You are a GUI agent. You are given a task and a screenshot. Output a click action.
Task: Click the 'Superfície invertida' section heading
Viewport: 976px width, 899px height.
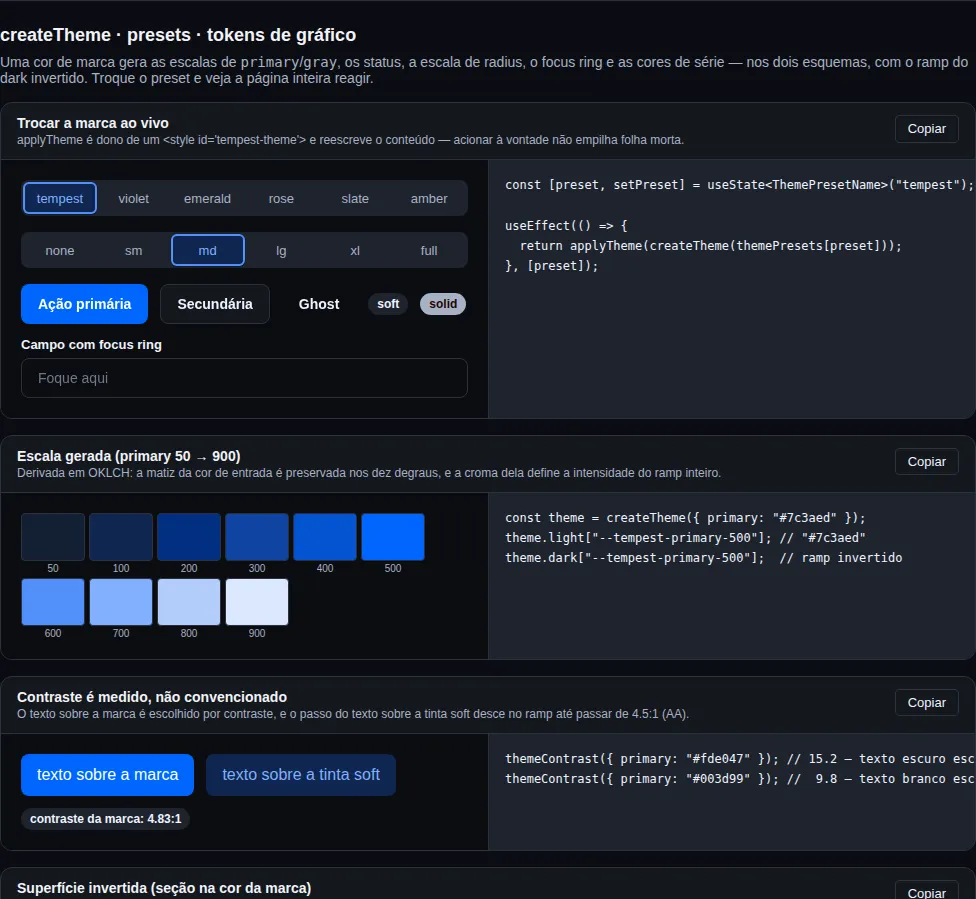164,888
